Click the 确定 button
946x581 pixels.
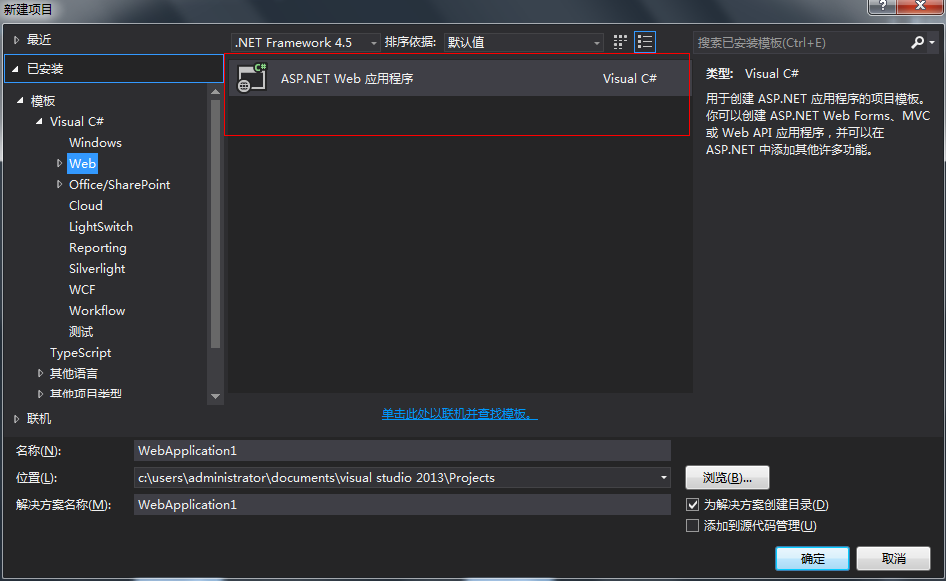pos(812,559)
